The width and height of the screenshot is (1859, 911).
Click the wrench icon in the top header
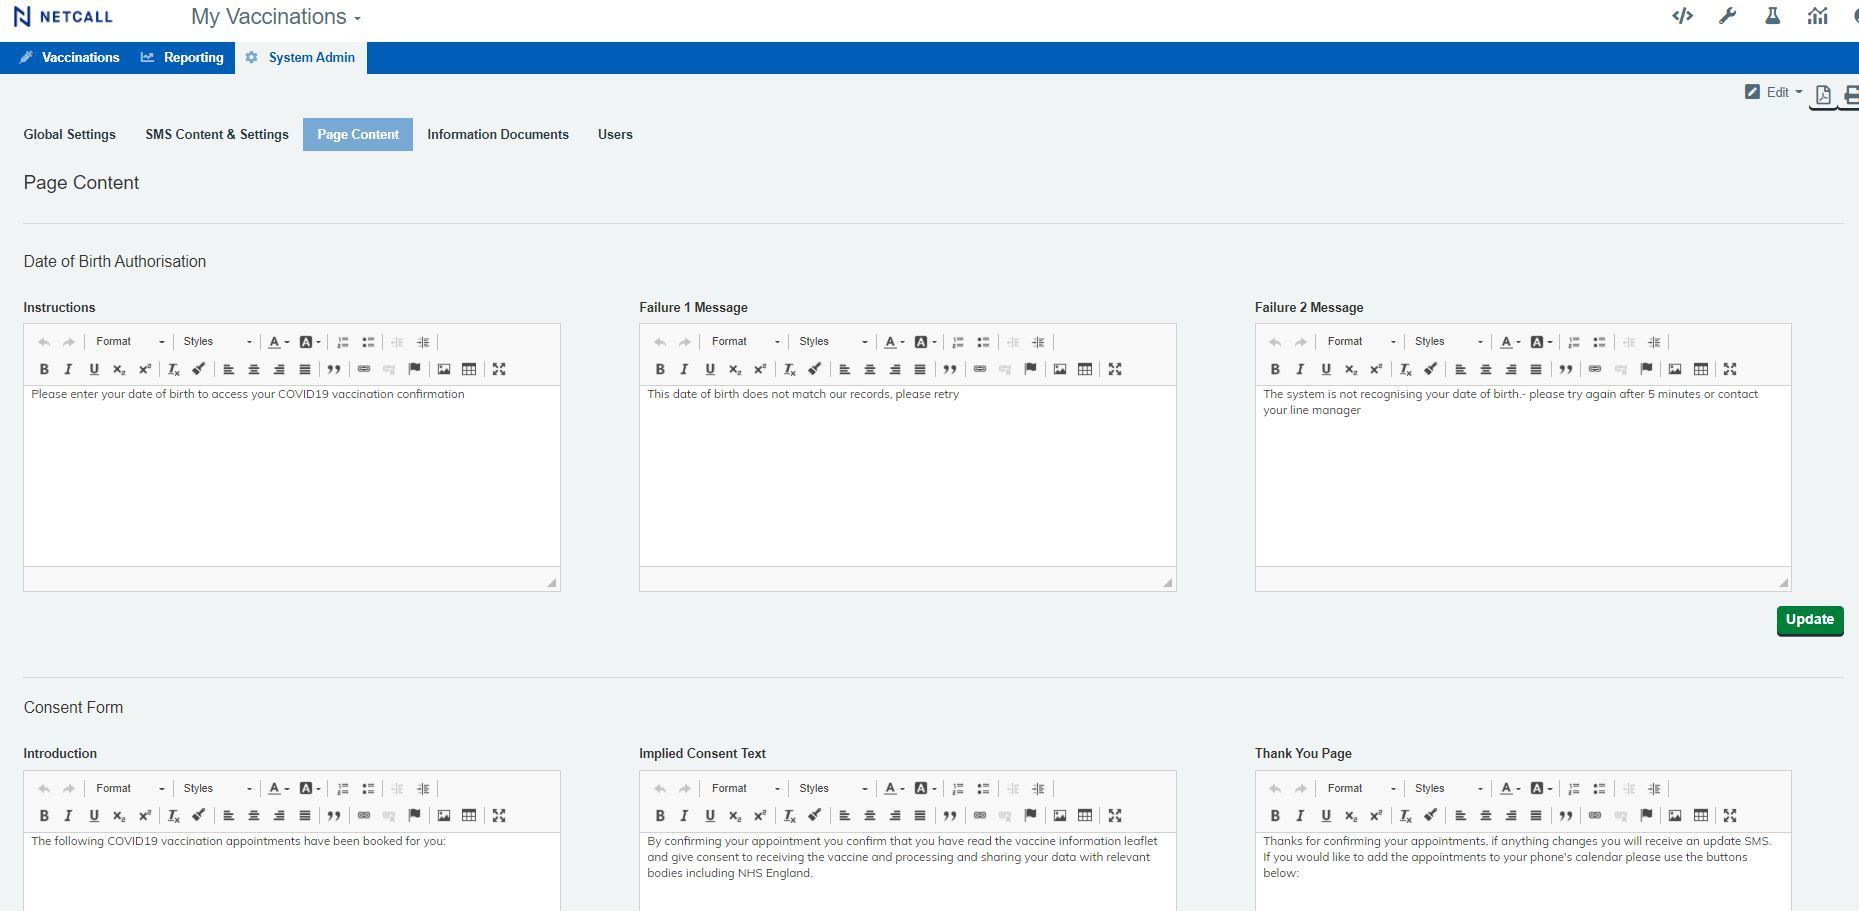(1727, 16)
